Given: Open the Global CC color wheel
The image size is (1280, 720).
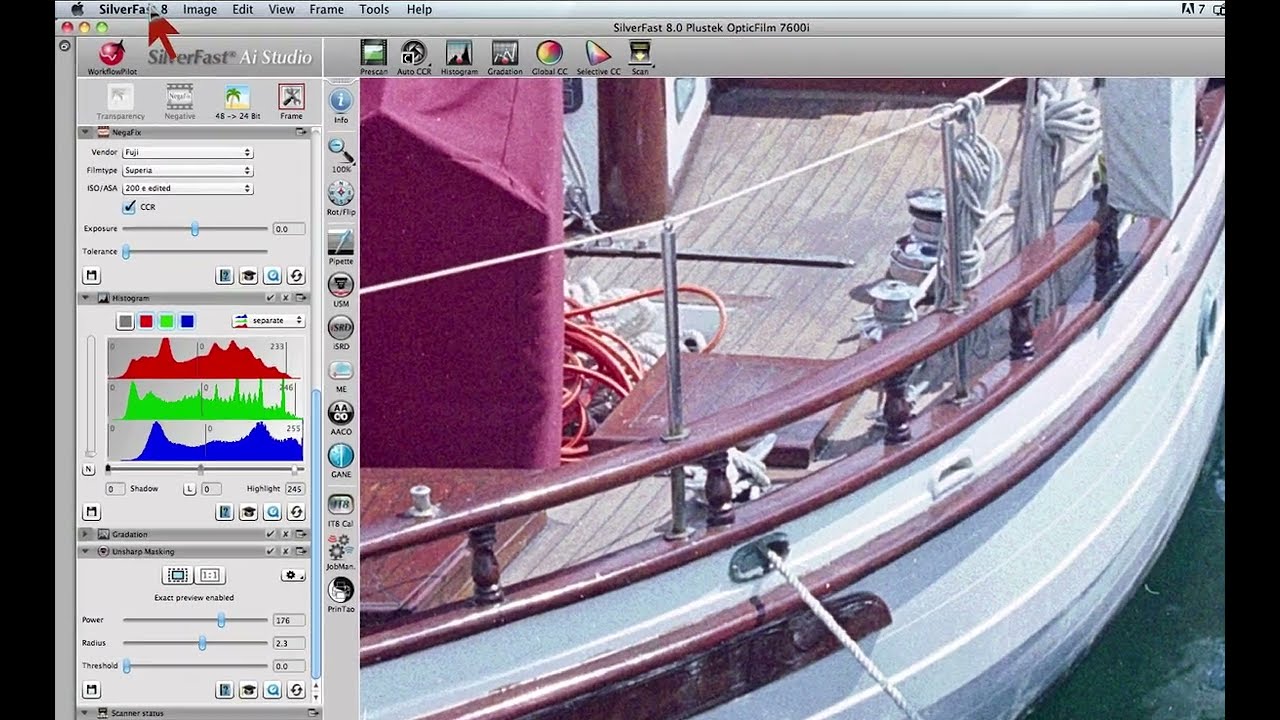Looking at the screenshot, I should (549, 56).
